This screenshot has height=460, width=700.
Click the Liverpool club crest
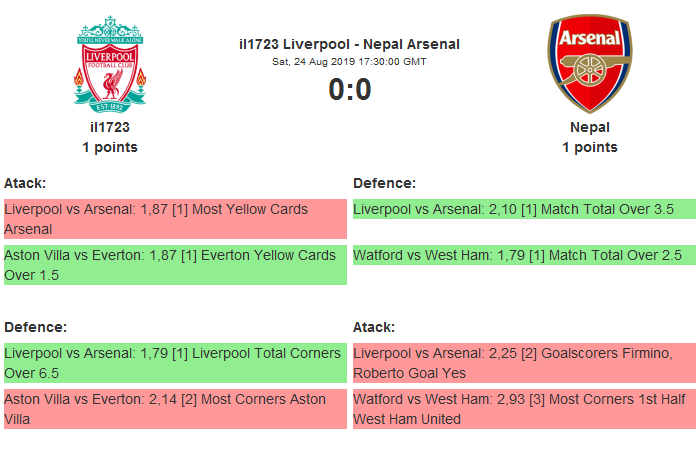point(110,64)
